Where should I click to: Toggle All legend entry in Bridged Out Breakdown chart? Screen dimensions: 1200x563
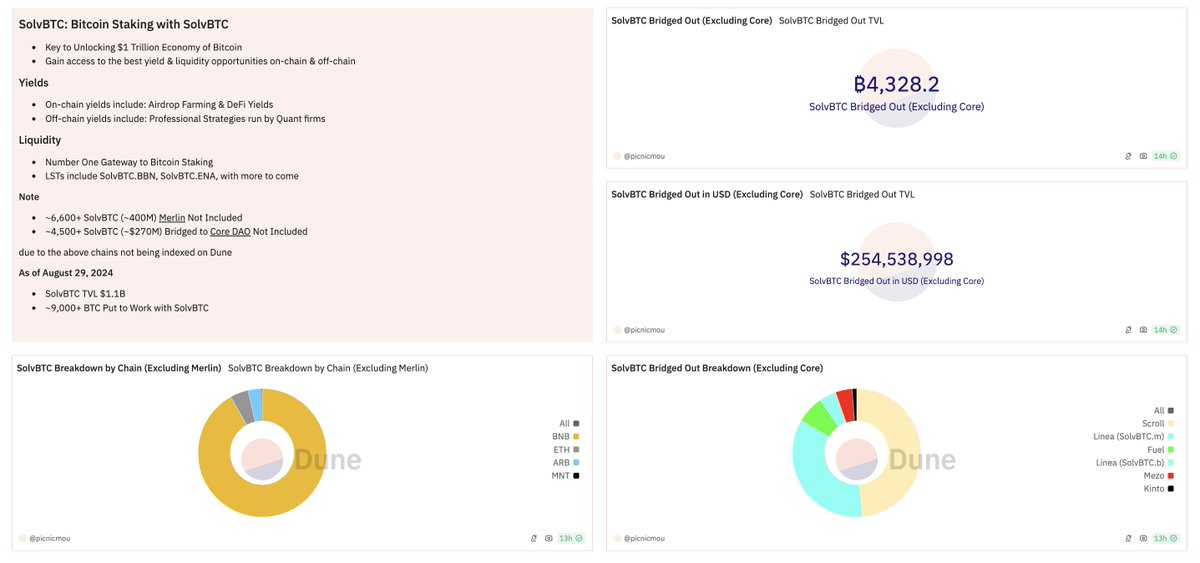[1163, 410]
